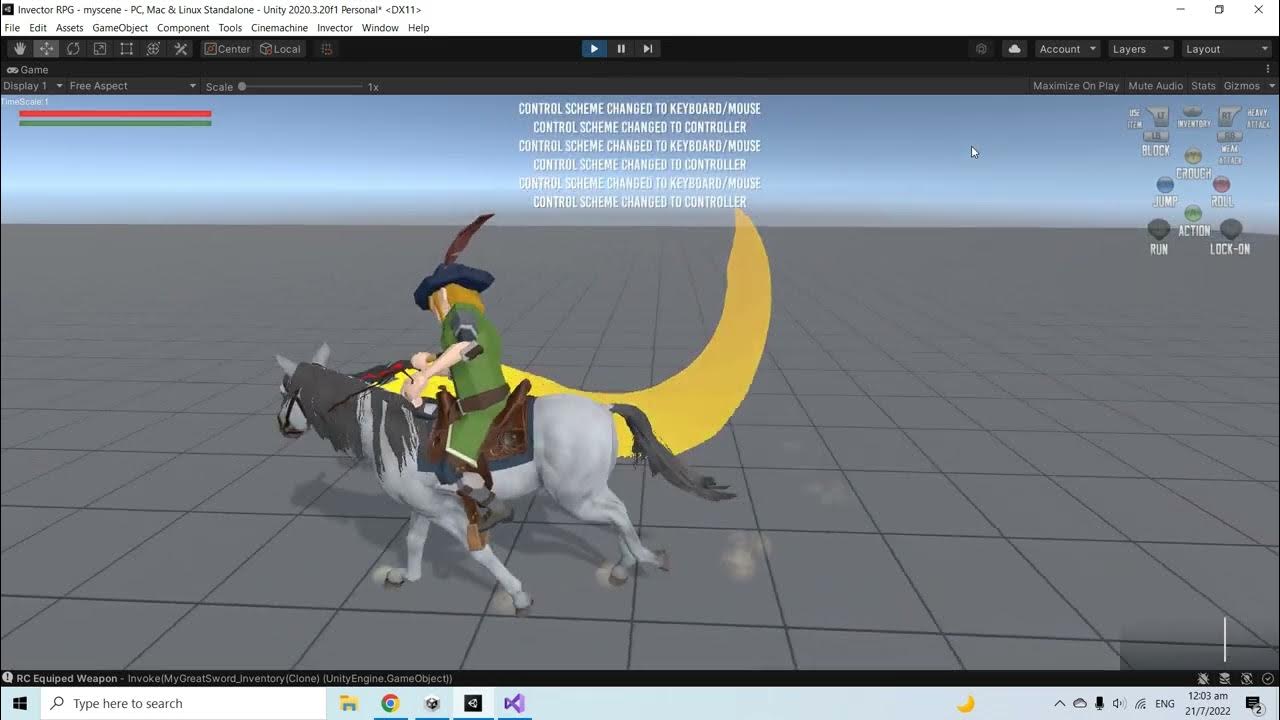1280x720 pixels.
Task: Open the File menu
Action: 12,28
